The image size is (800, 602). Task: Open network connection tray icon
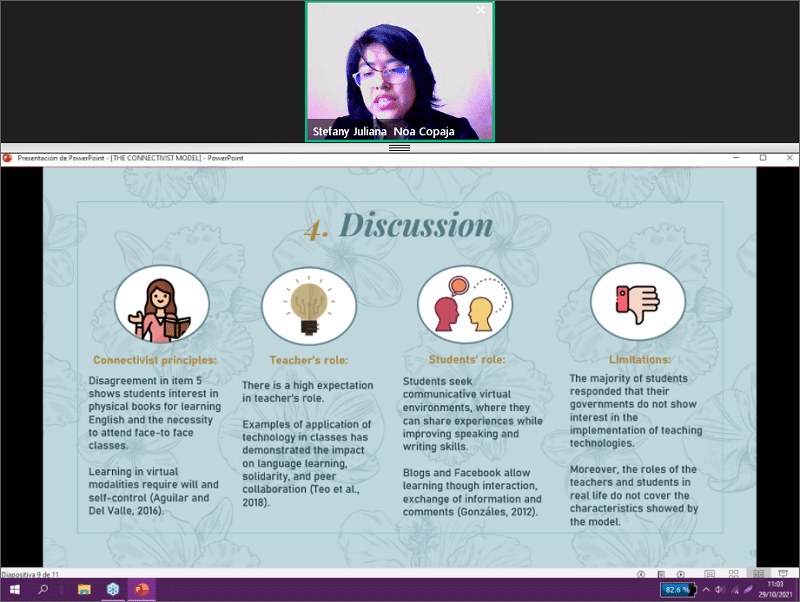(x=733, y=590)
